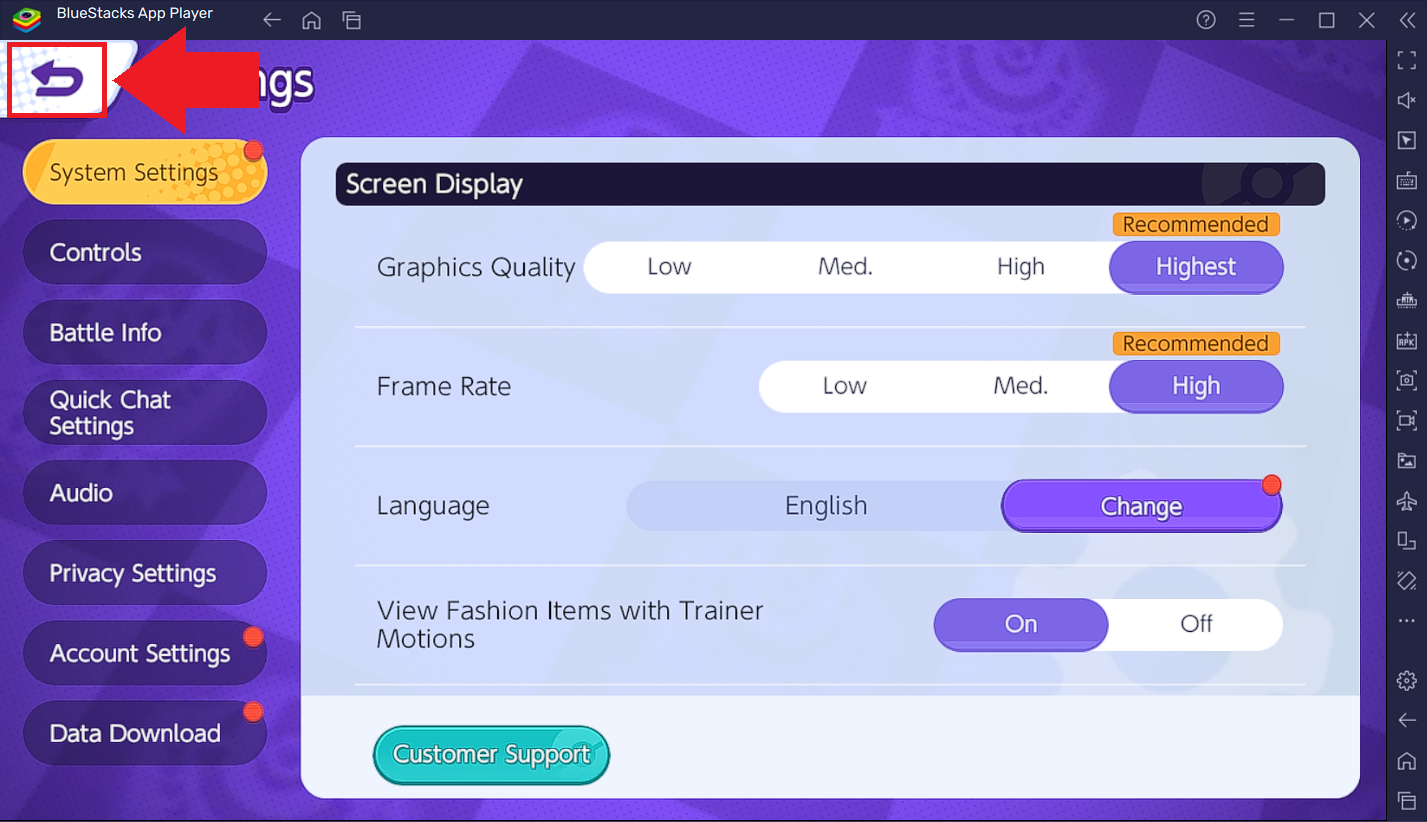Click the title bar back arrow
The width and height of the screenshot is (1427, 822).
pyautogui.click(x=271, y=20)
